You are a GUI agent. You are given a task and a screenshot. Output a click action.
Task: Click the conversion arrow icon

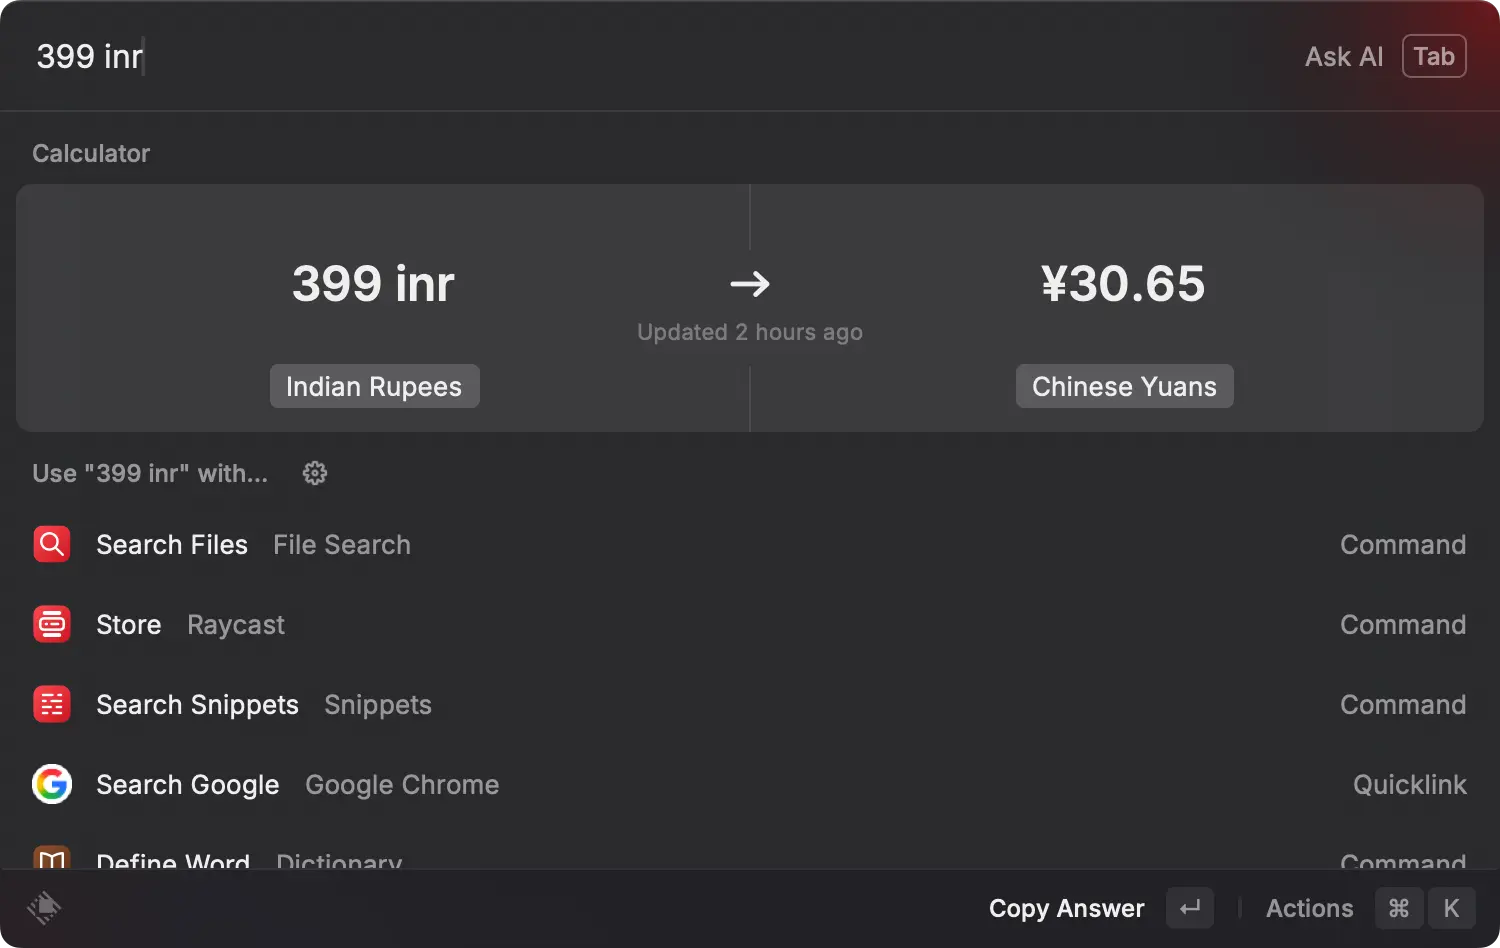tap(750, 284)
